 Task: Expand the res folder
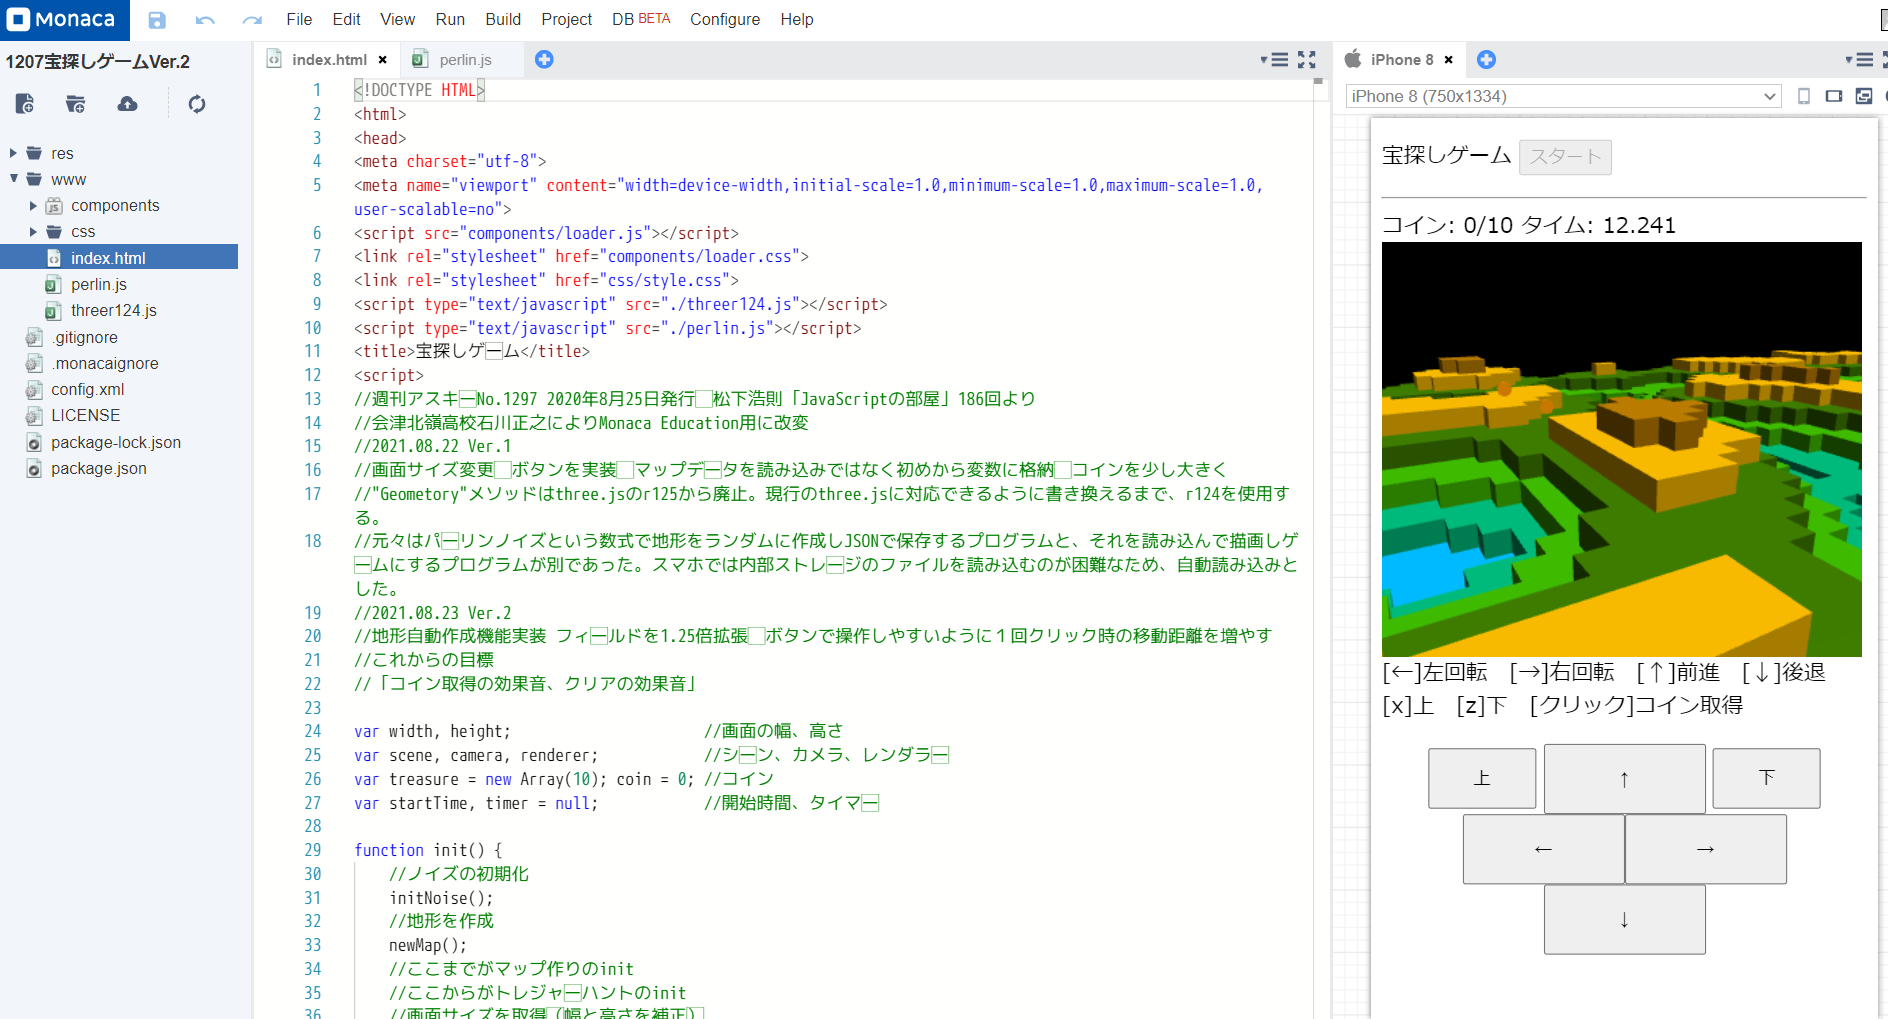[x=13, y=153]
